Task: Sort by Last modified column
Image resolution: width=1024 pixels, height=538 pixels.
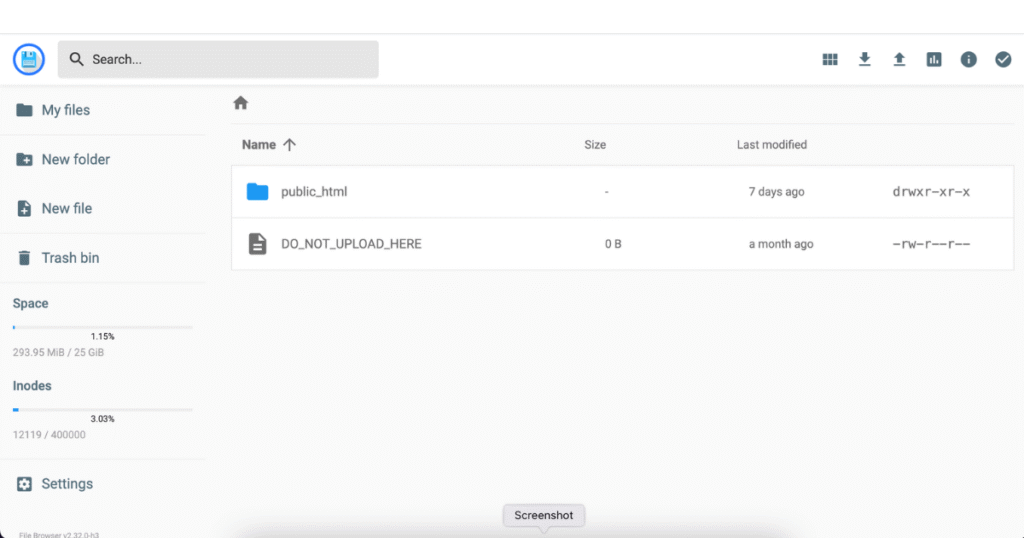Action: [x=772, y=145]
